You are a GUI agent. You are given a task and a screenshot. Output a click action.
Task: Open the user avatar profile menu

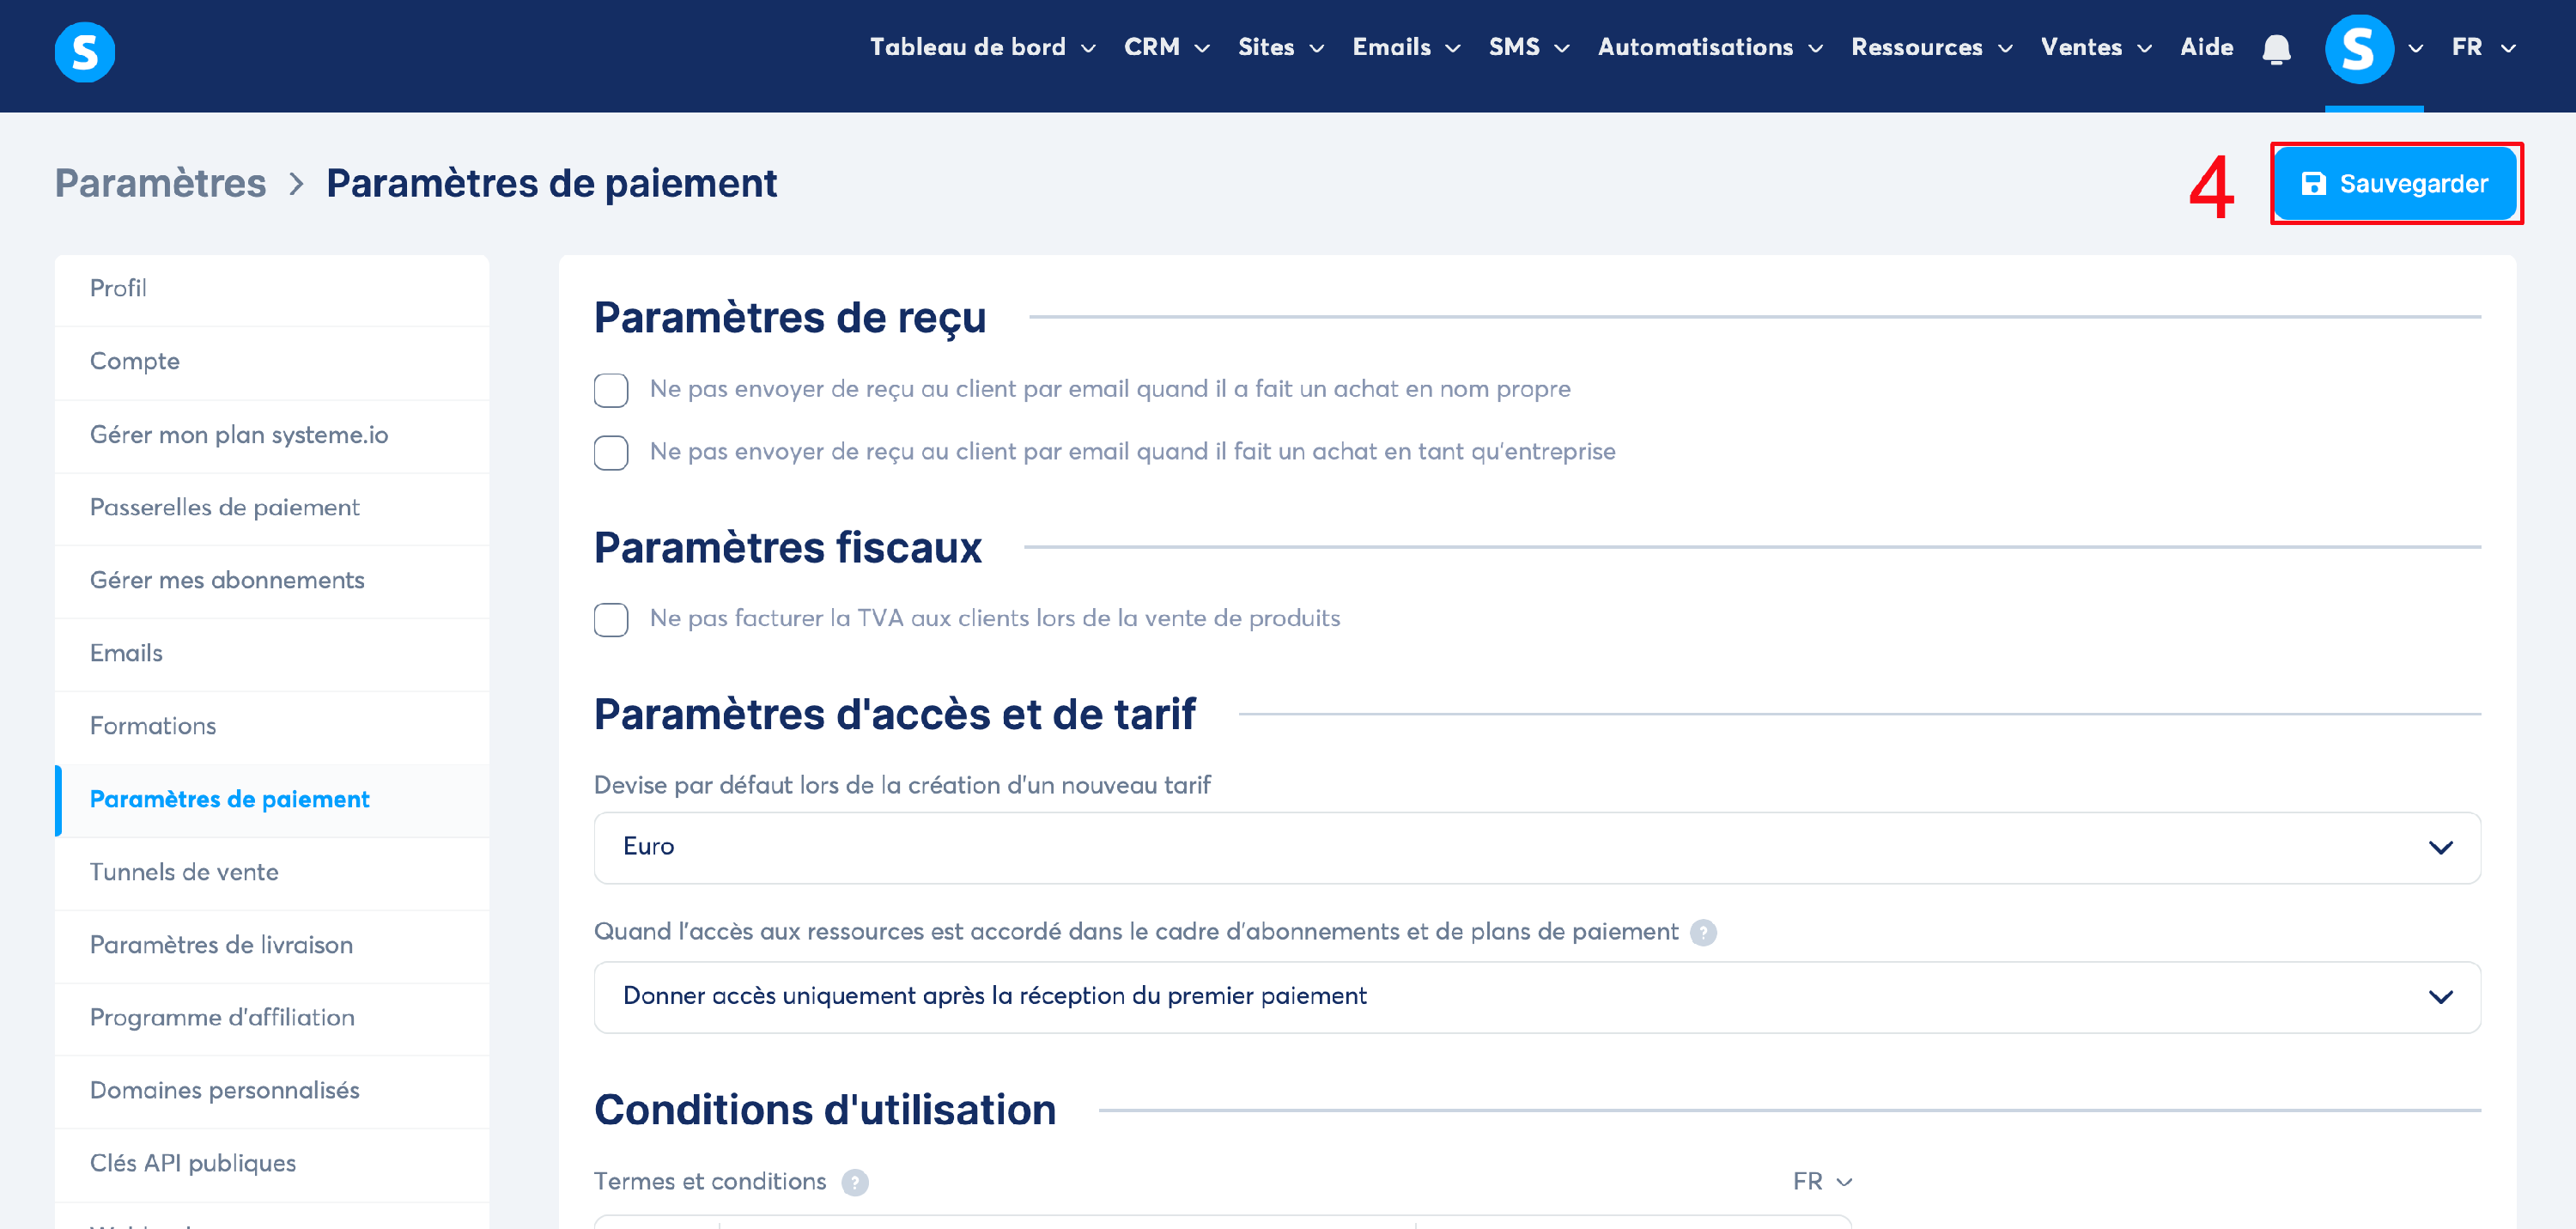pos(2358,49)
